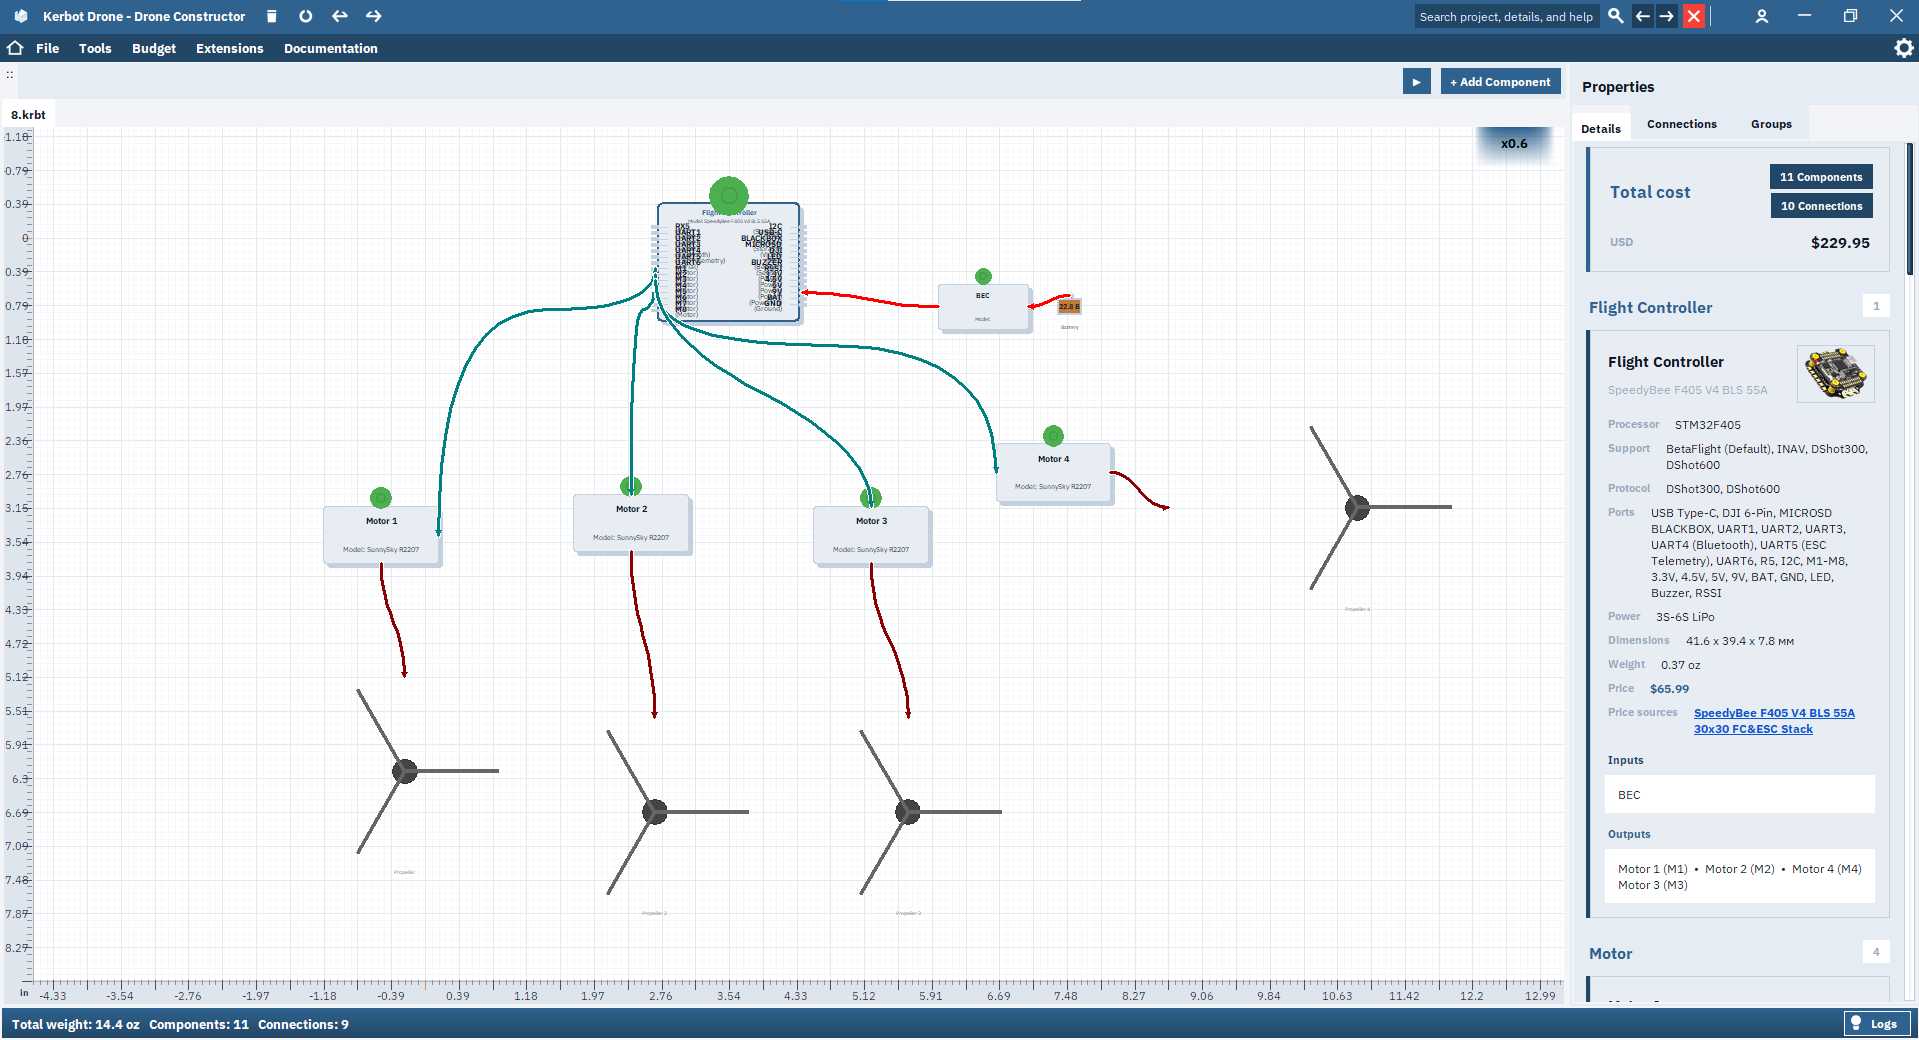The width and height of the screenshot is (1919, 1040).
Task: Click the x0.6 zoom indicator
Action: pos(1514,143)
